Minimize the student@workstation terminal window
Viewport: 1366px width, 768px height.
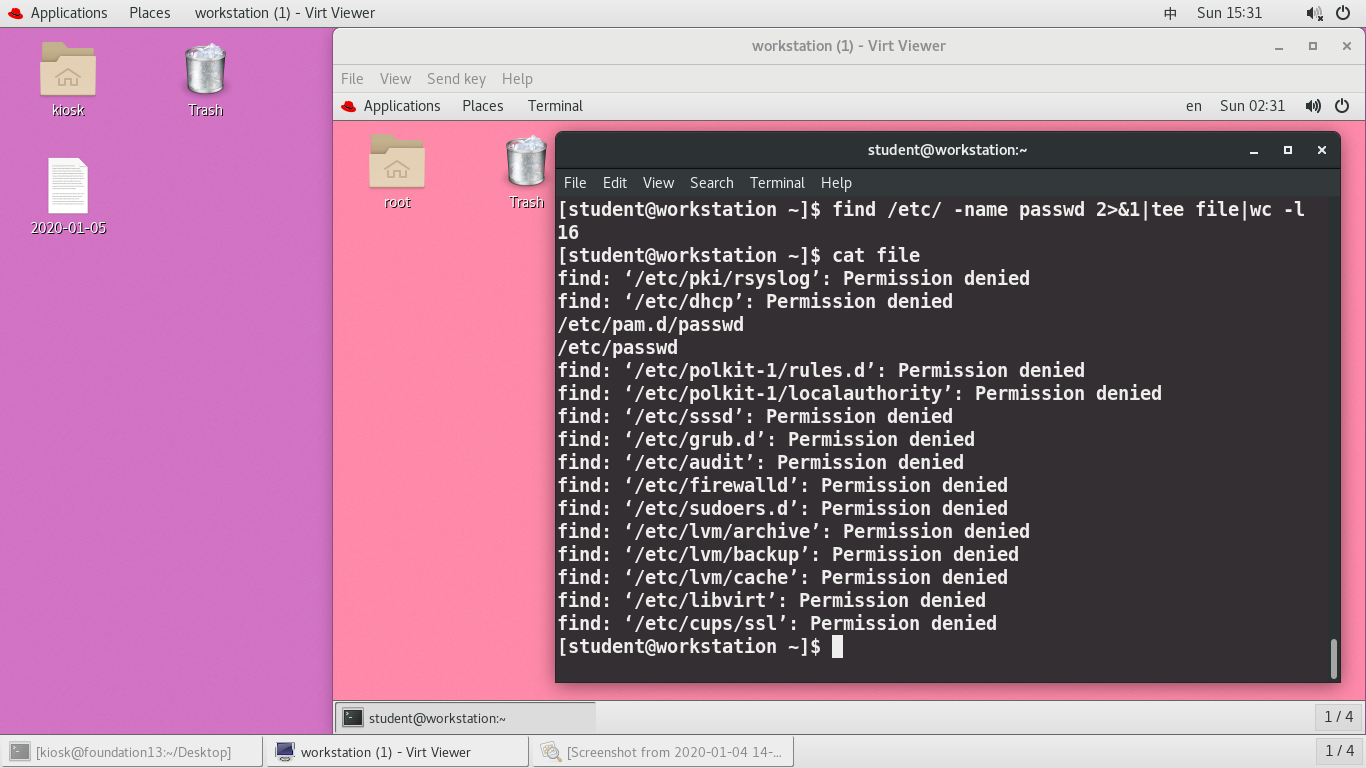1254,151
